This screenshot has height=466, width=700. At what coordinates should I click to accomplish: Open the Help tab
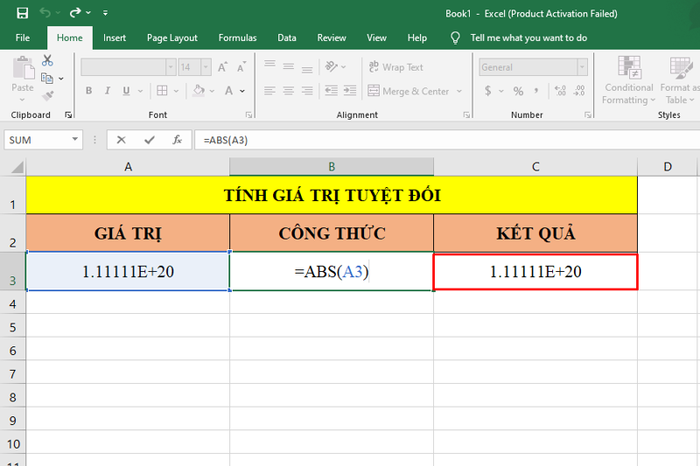417,38
